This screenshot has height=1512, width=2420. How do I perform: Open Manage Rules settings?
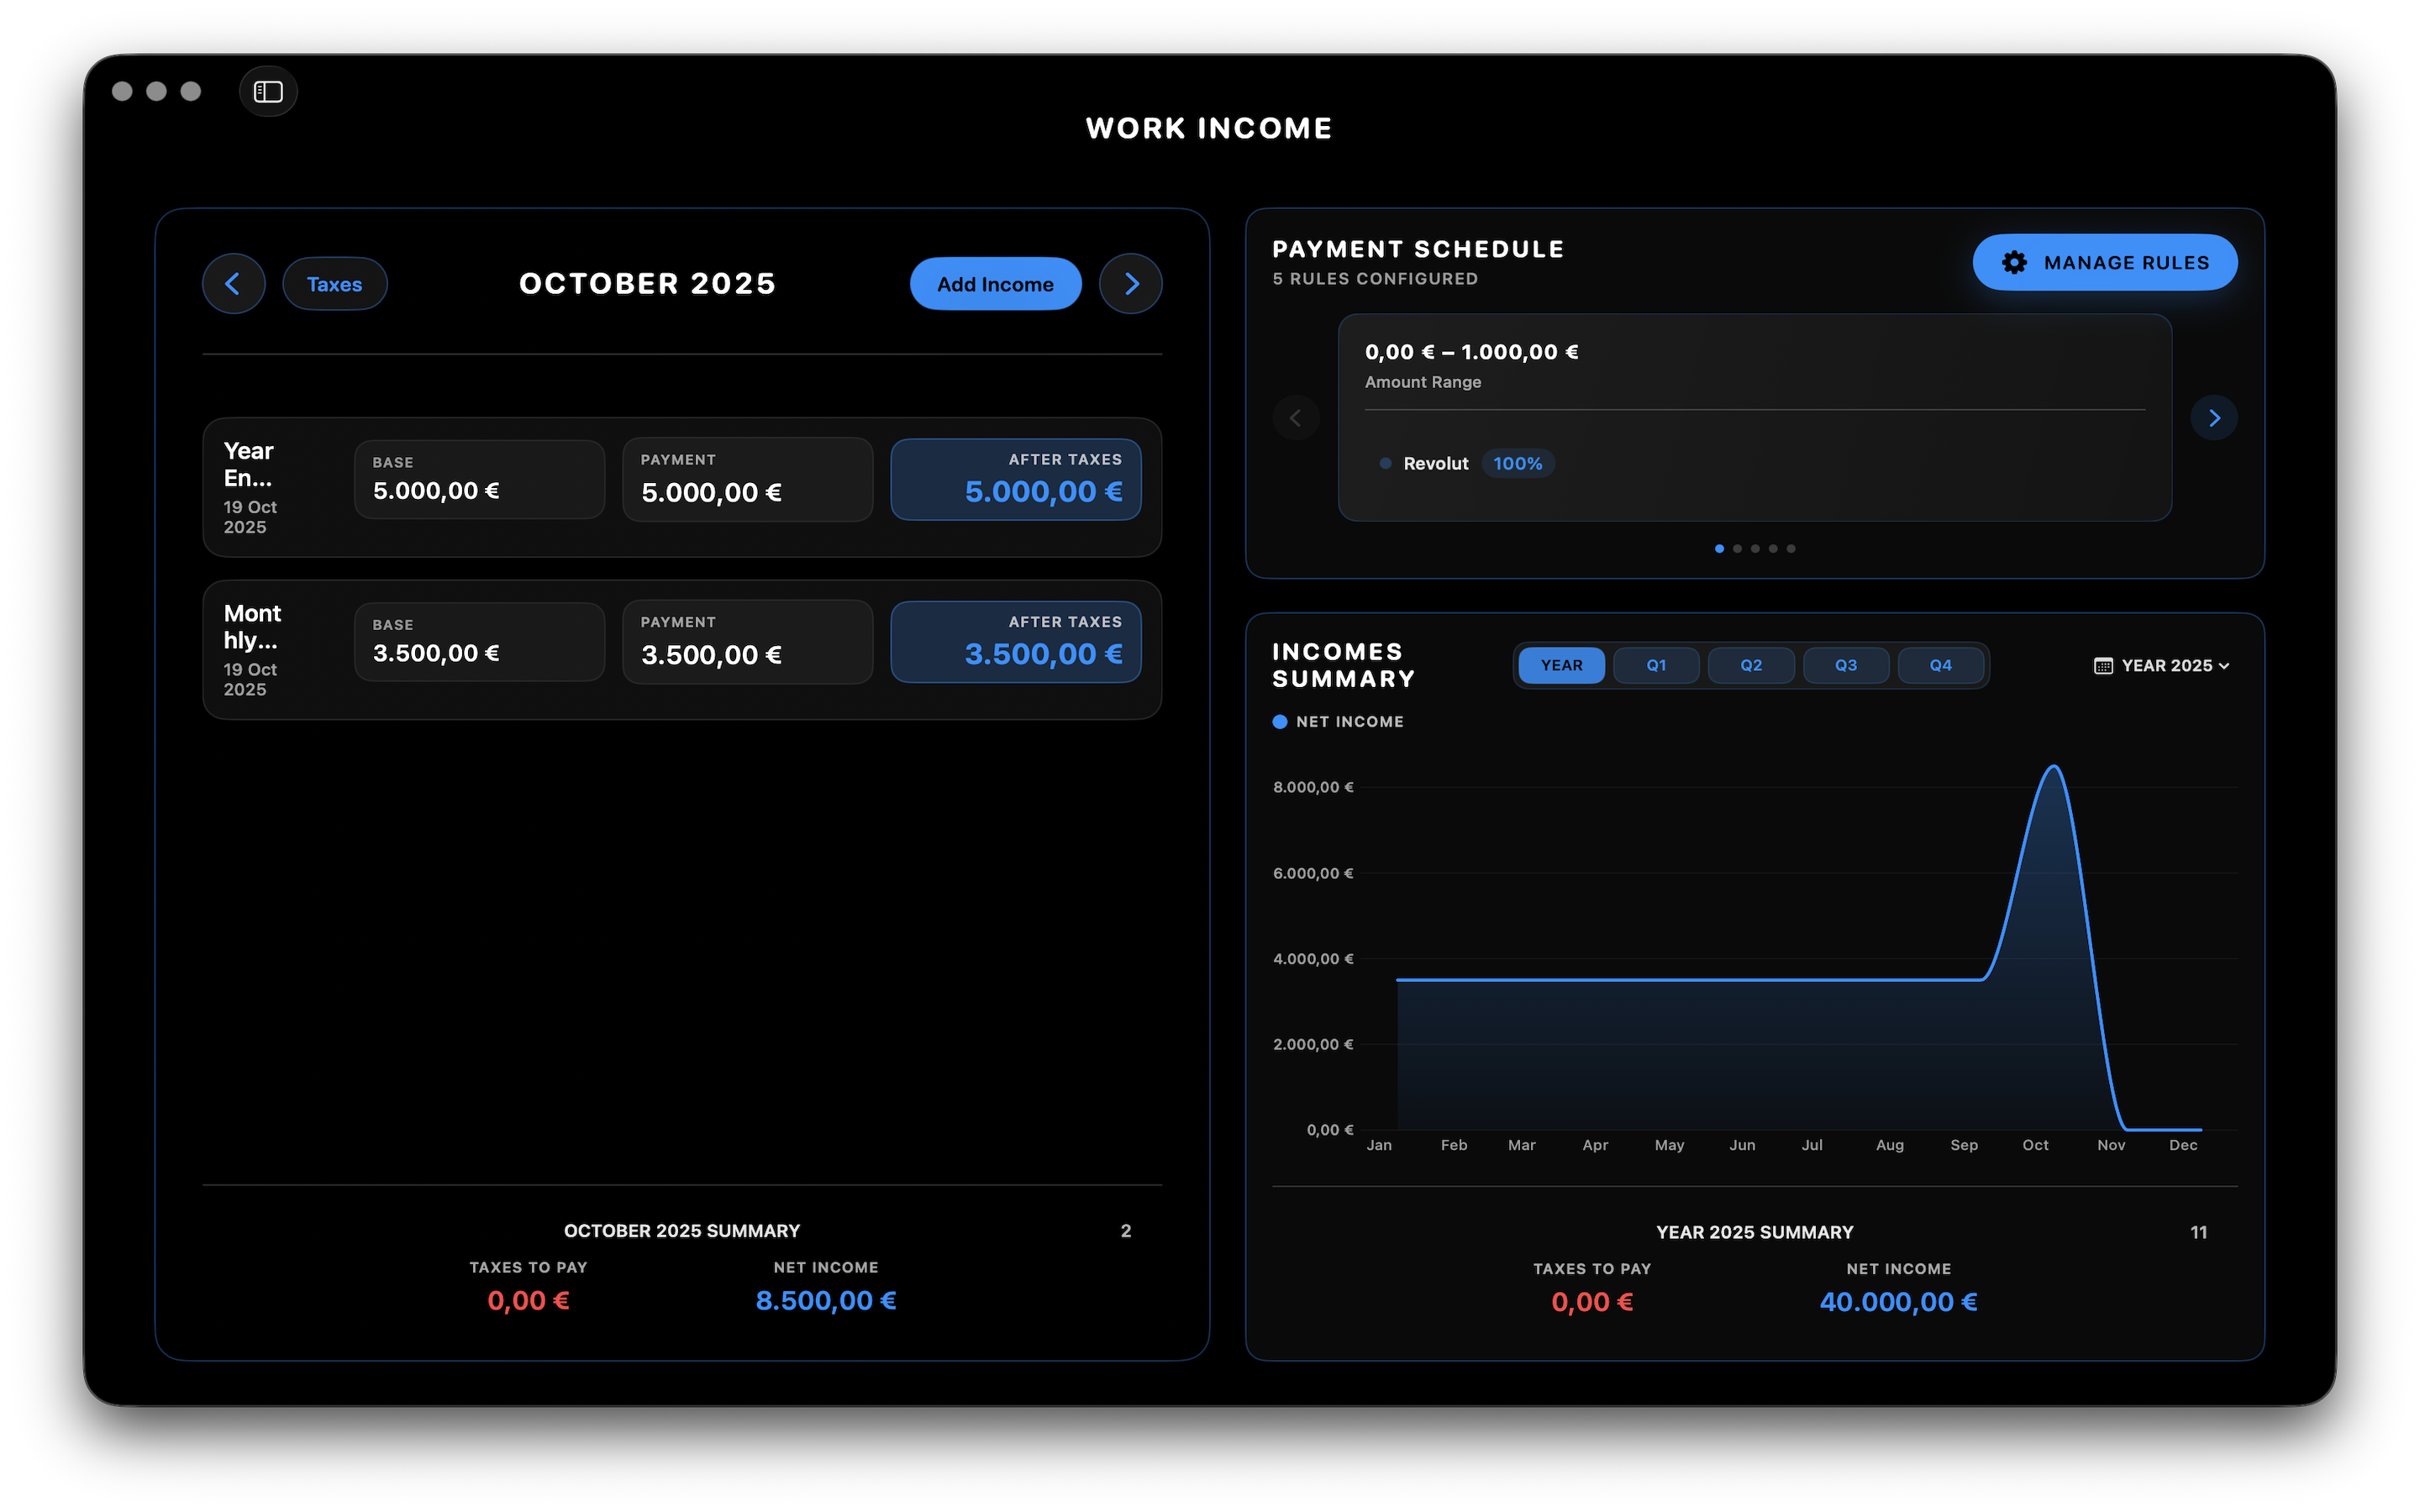(2105, 262)
